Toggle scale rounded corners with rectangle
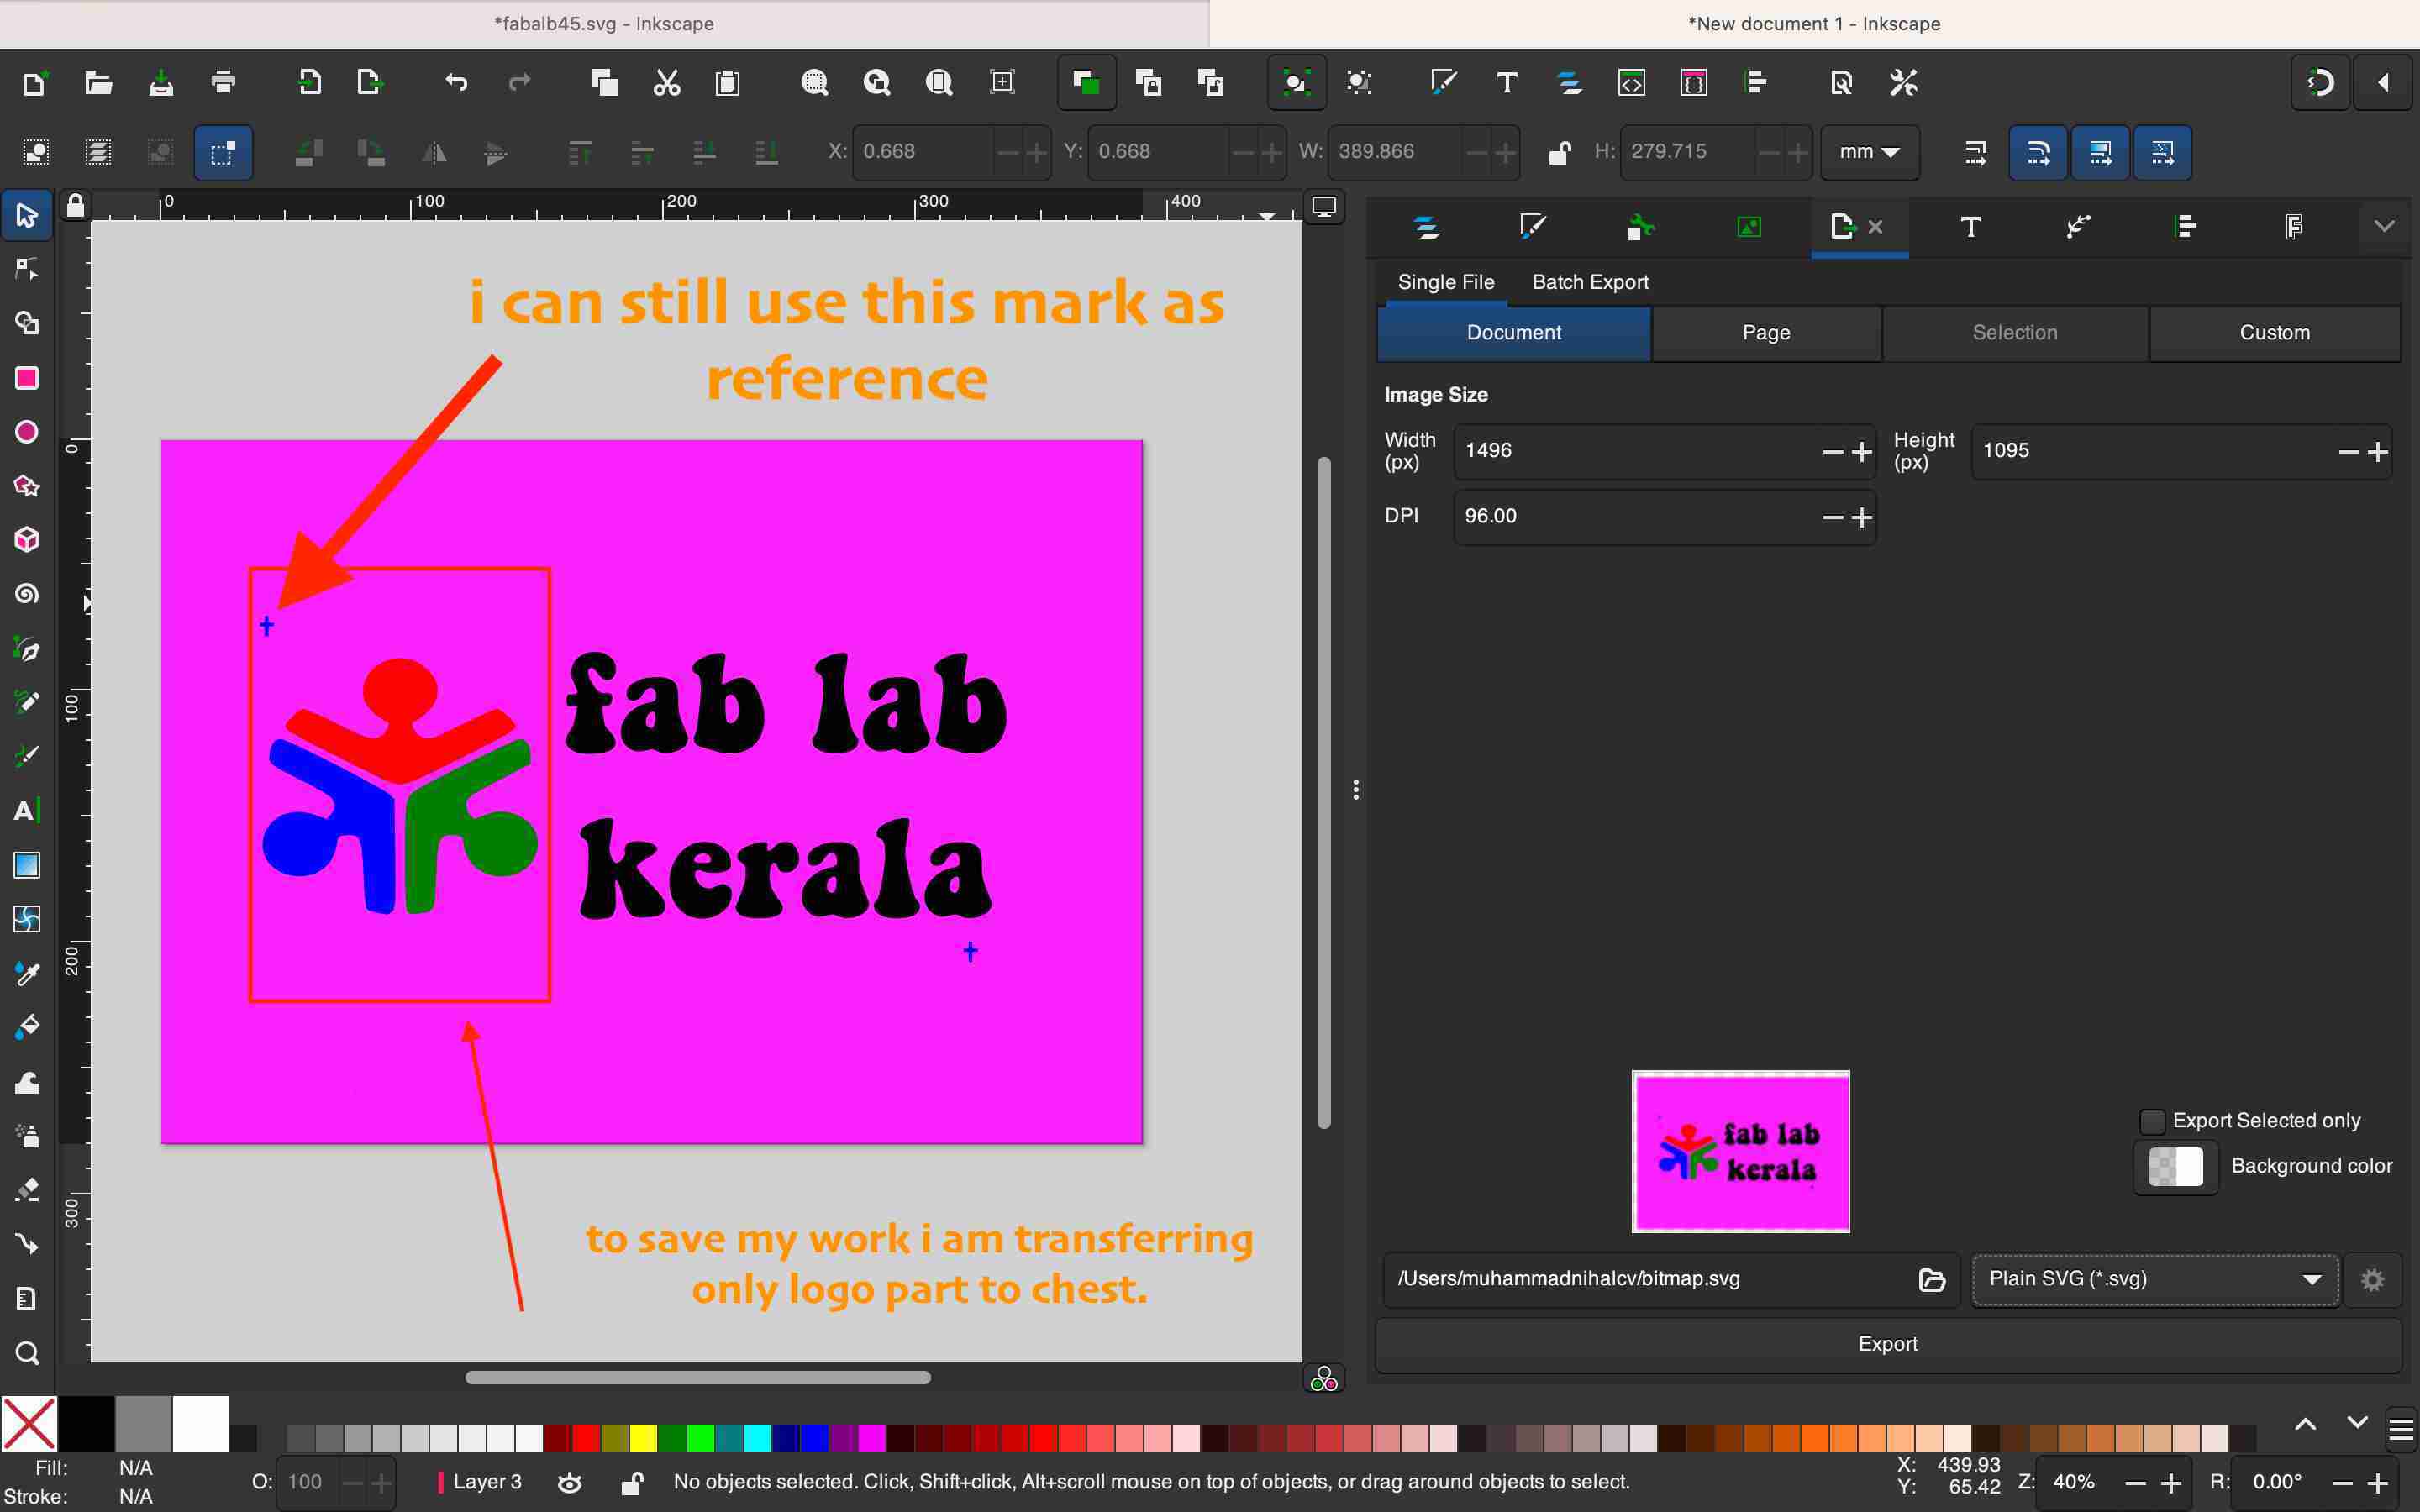This screenshot has height=1512, width=2420. point(2038,152)
